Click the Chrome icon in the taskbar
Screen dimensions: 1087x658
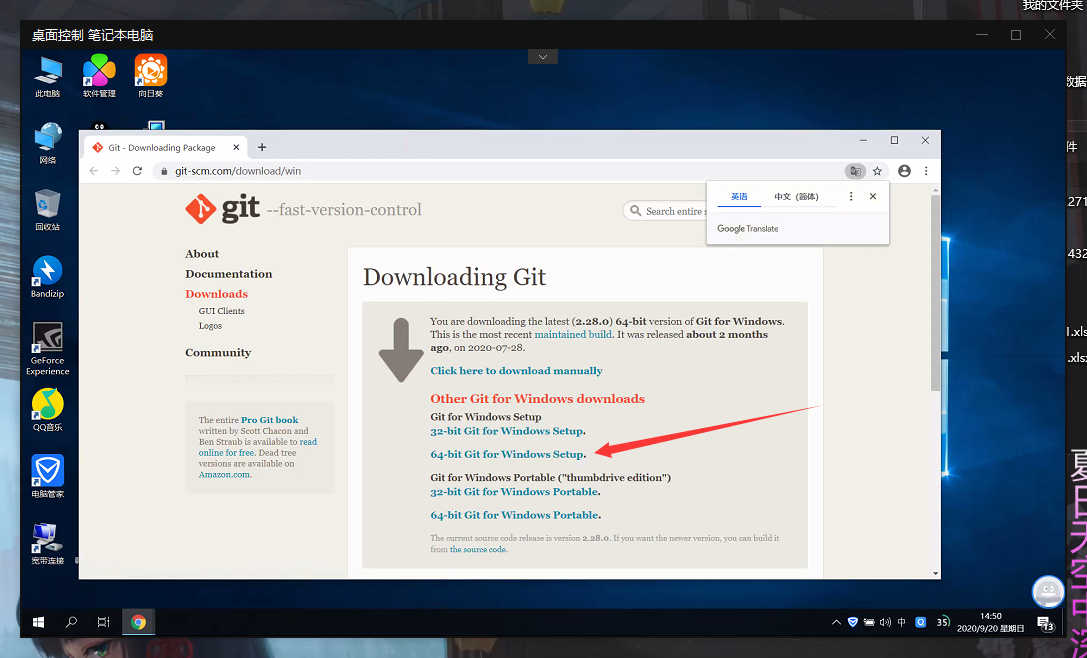[x=138, y=622]
